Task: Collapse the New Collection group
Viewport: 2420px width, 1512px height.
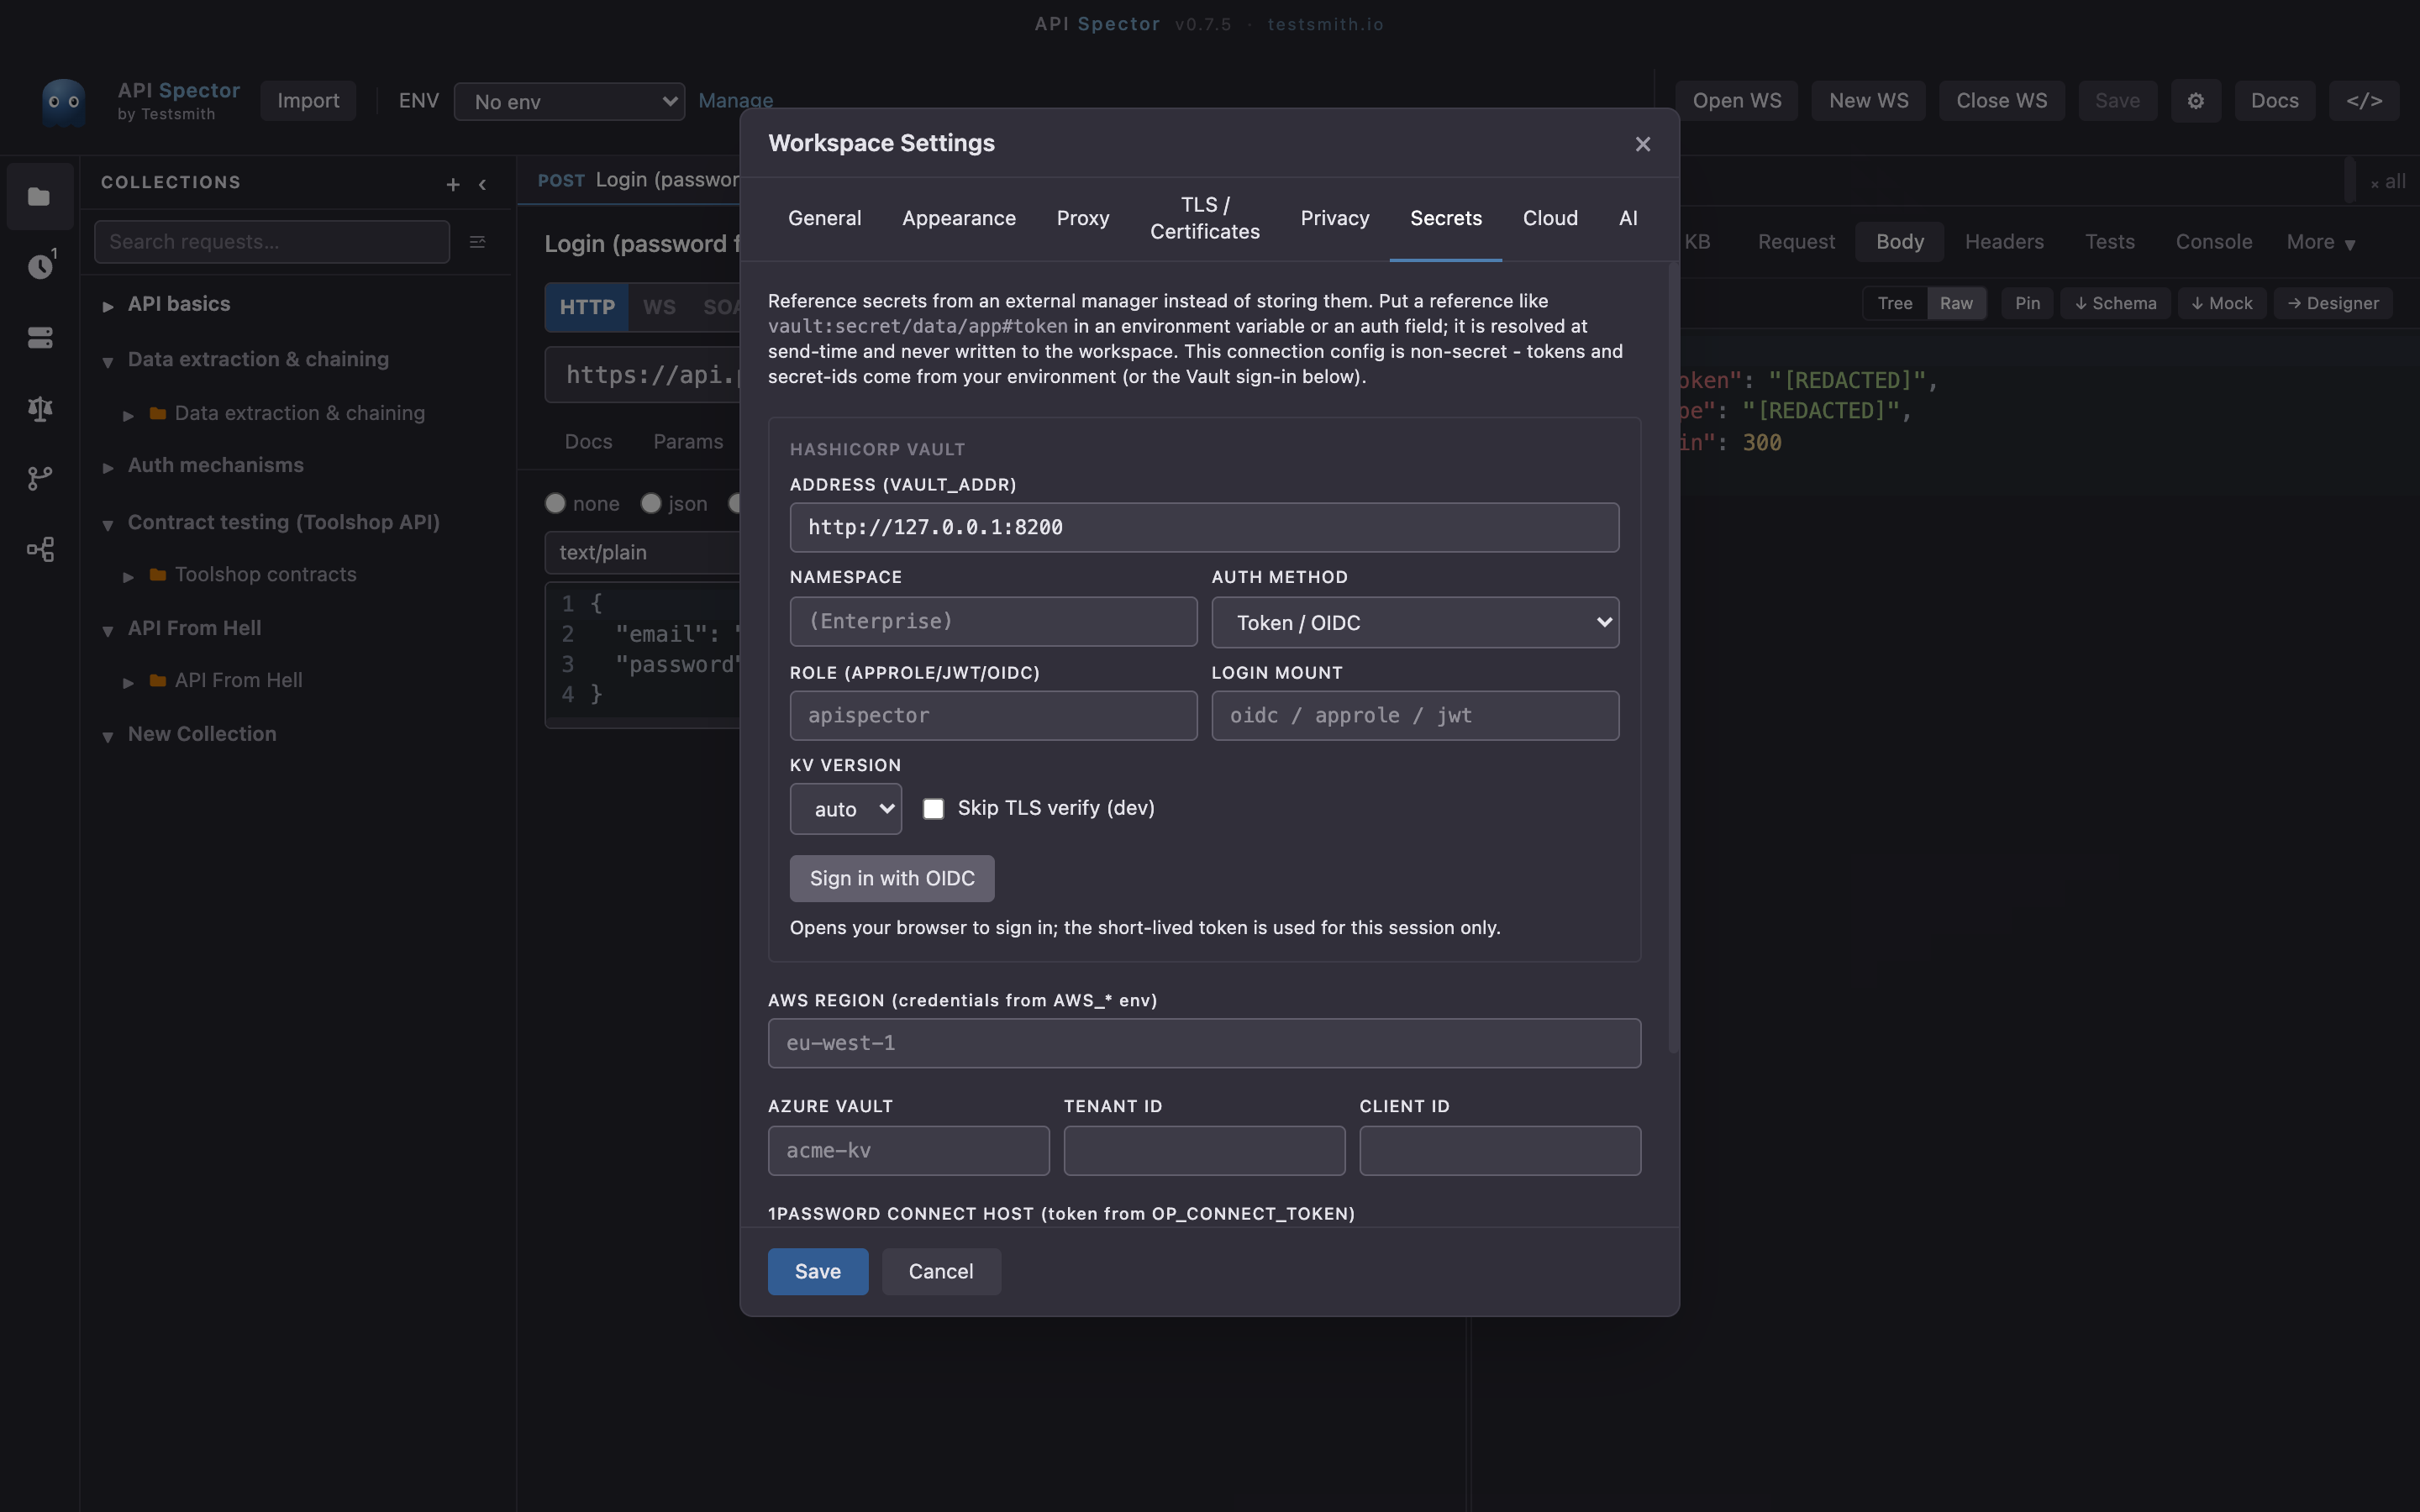Action: [108, 736]
